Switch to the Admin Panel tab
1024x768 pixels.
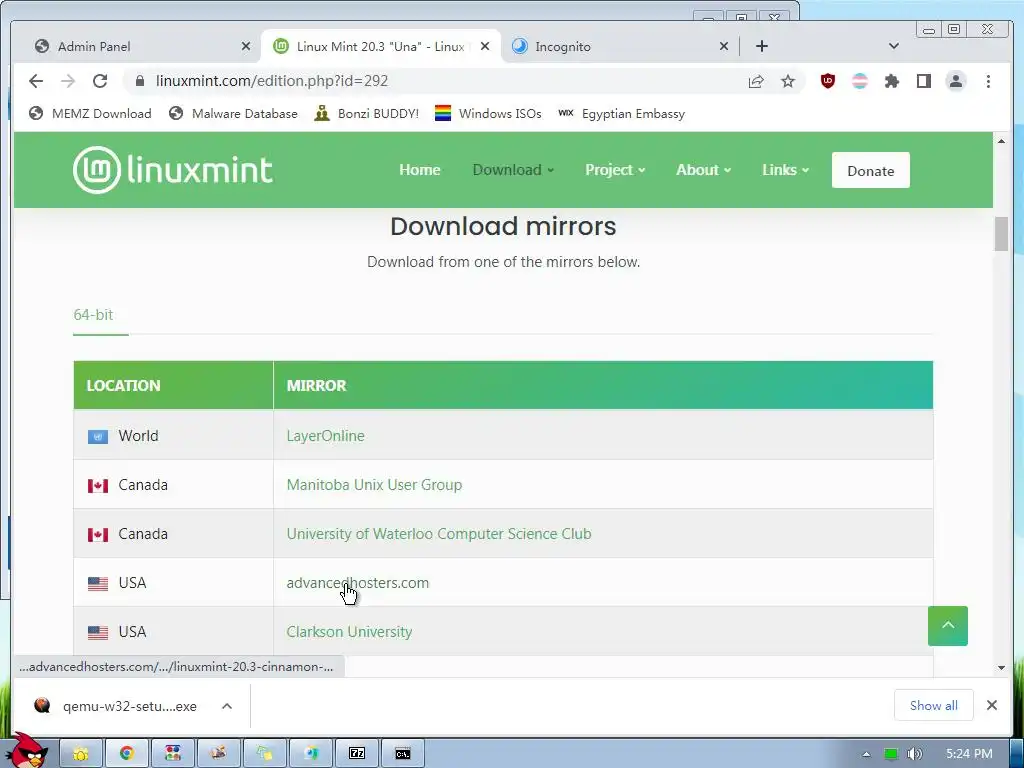140,46
